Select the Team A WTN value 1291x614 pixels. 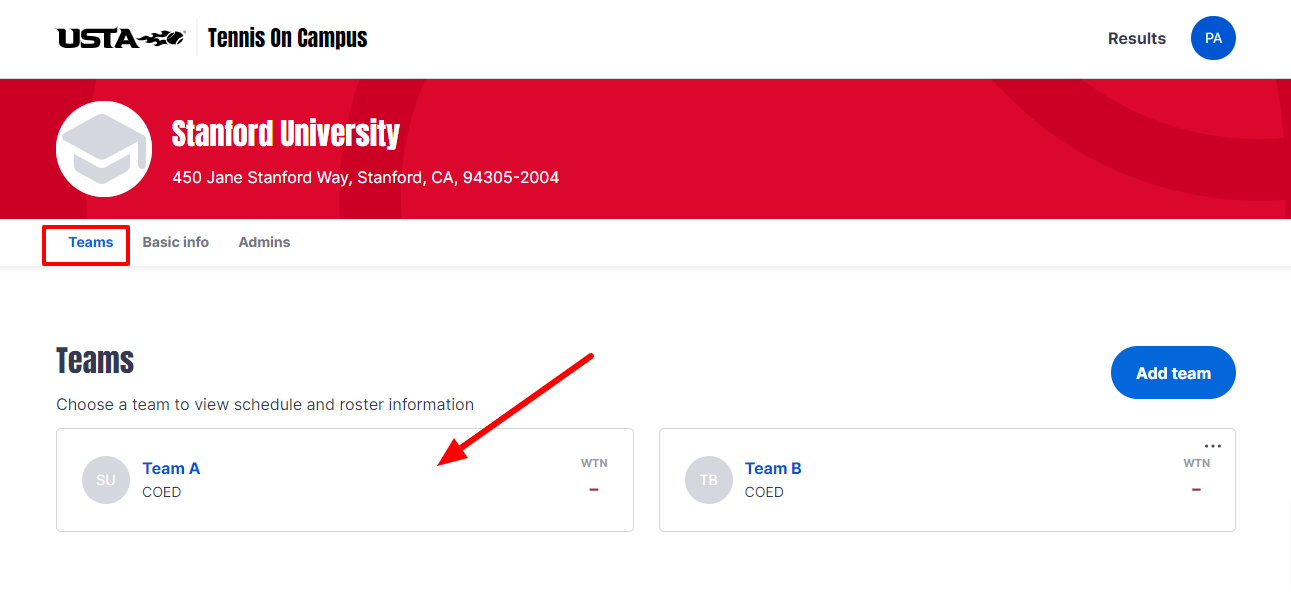pyautogui.click(x=594, y=489)
